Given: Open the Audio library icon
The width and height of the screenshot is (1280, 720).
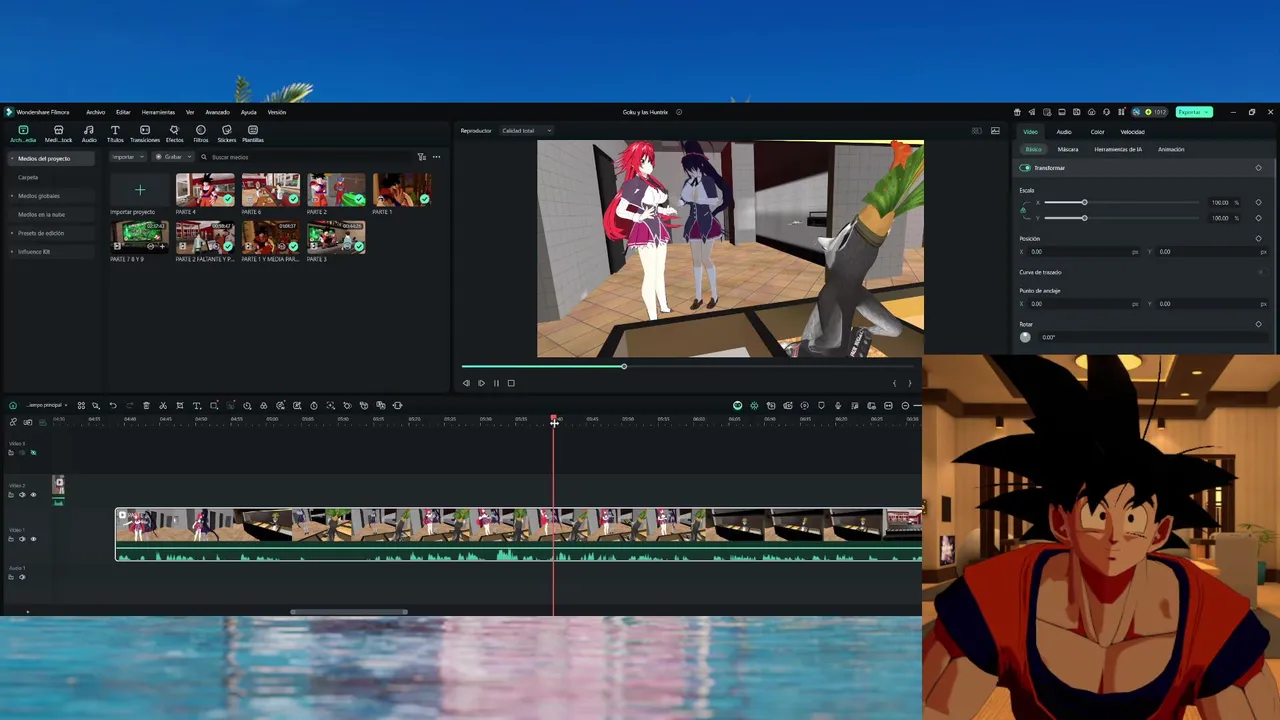Looking at the screenshot, I should [x=89, y=134].
